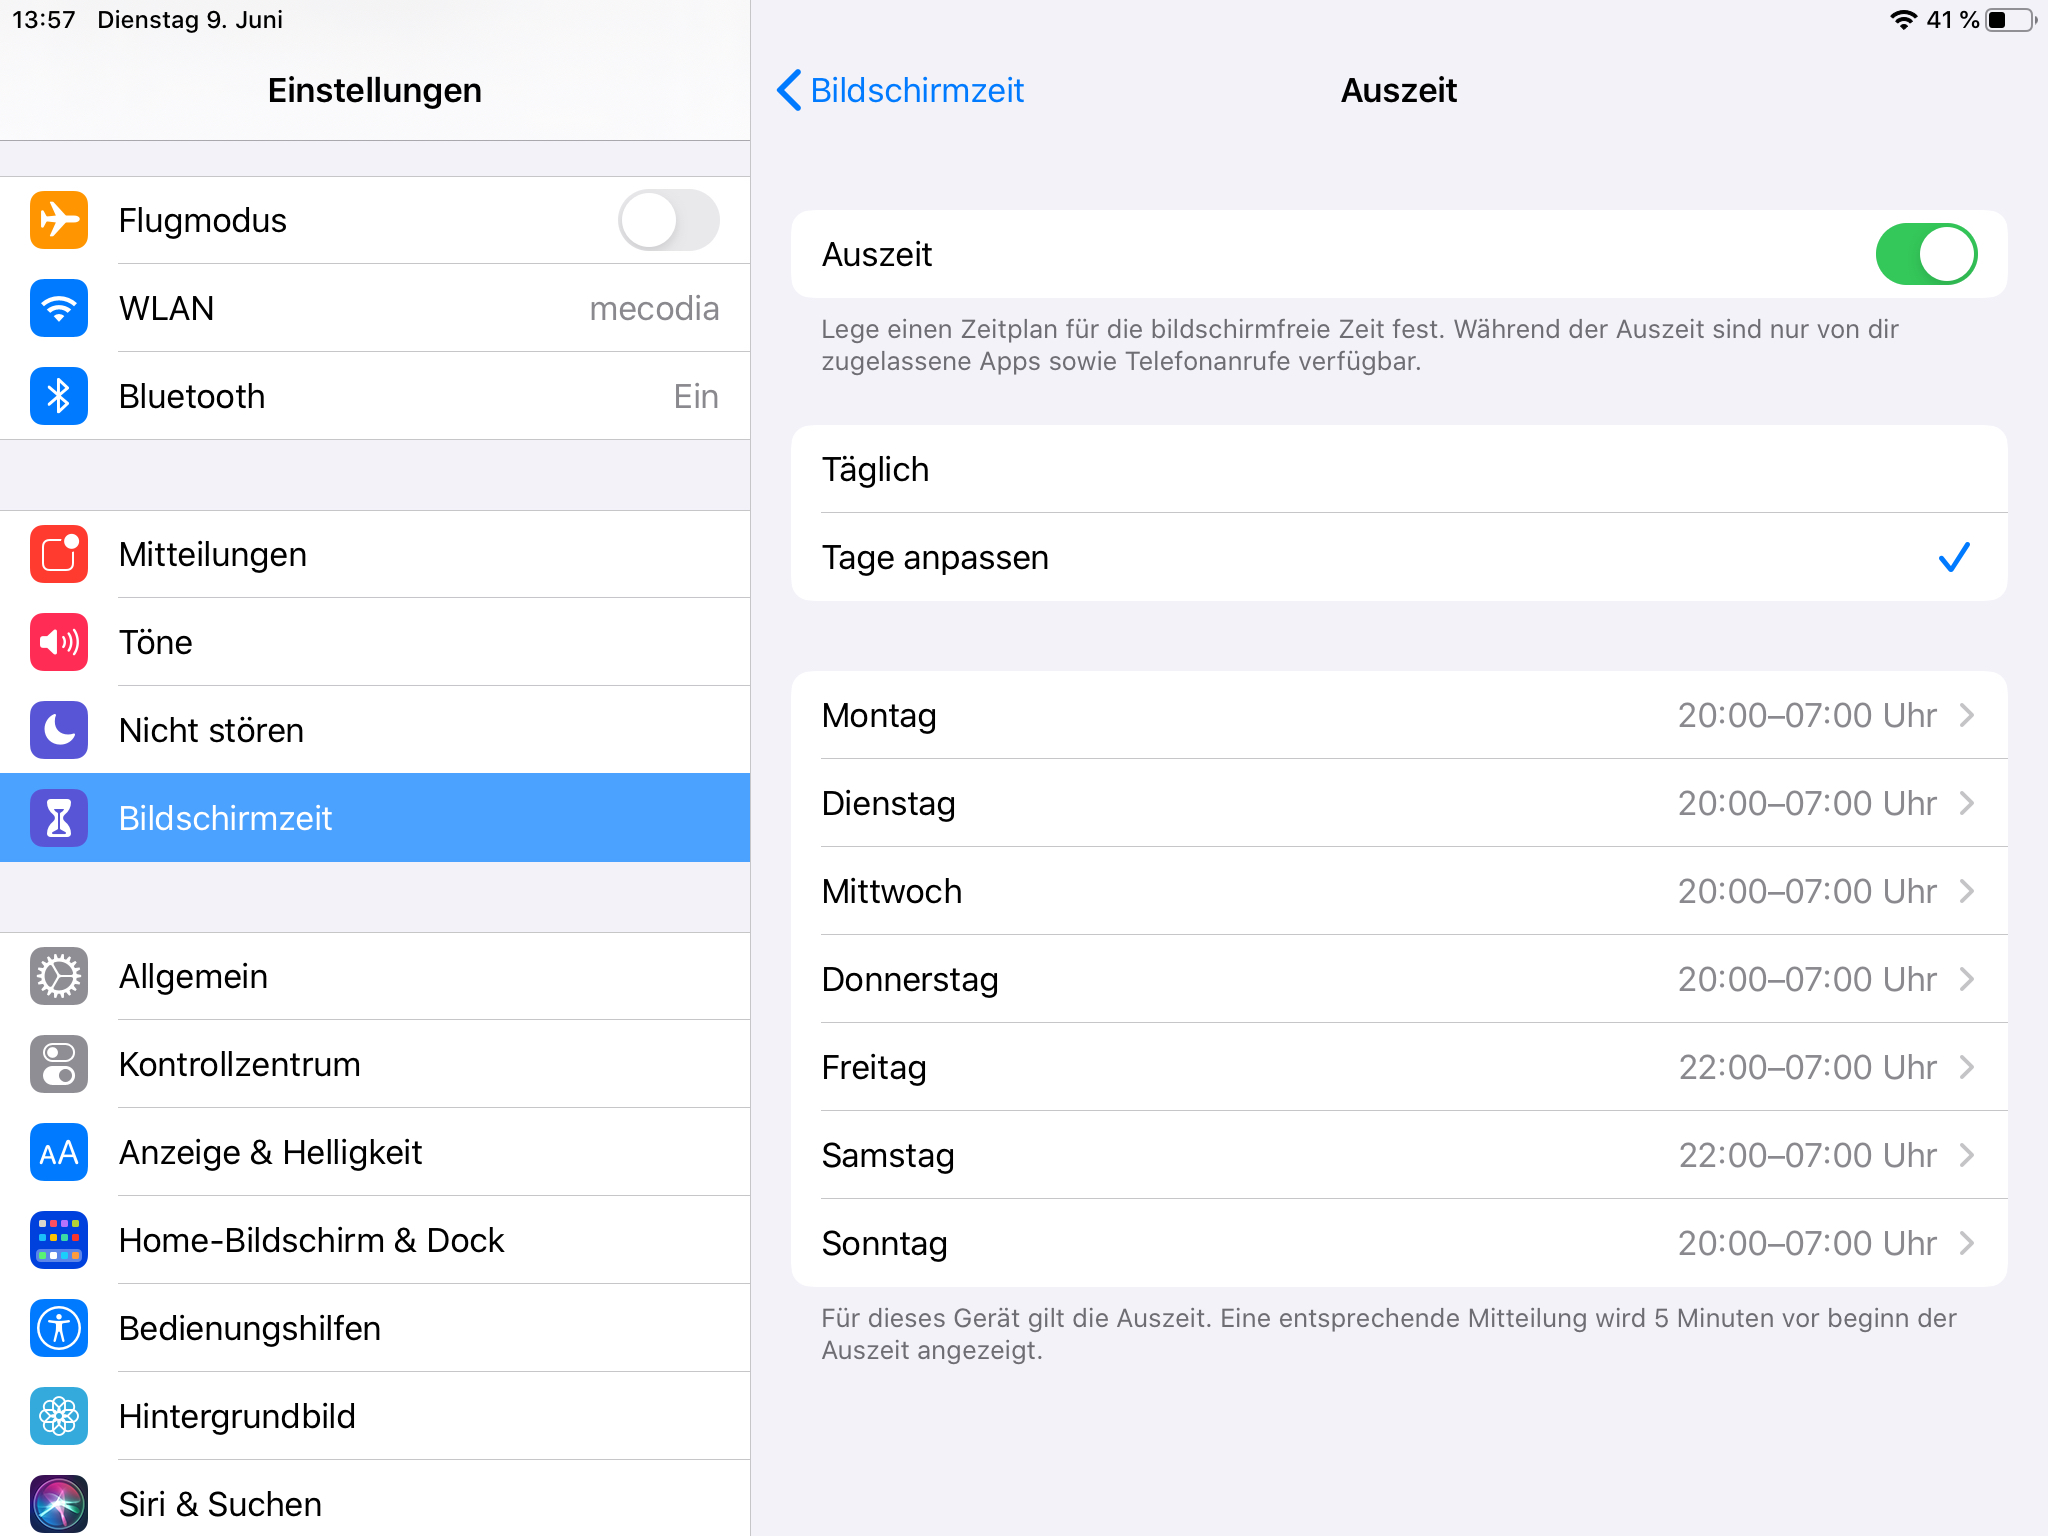Open the Bildschirmzeit hourglass icon
The image size is (2048, 1536).
[x=58, y=818]
